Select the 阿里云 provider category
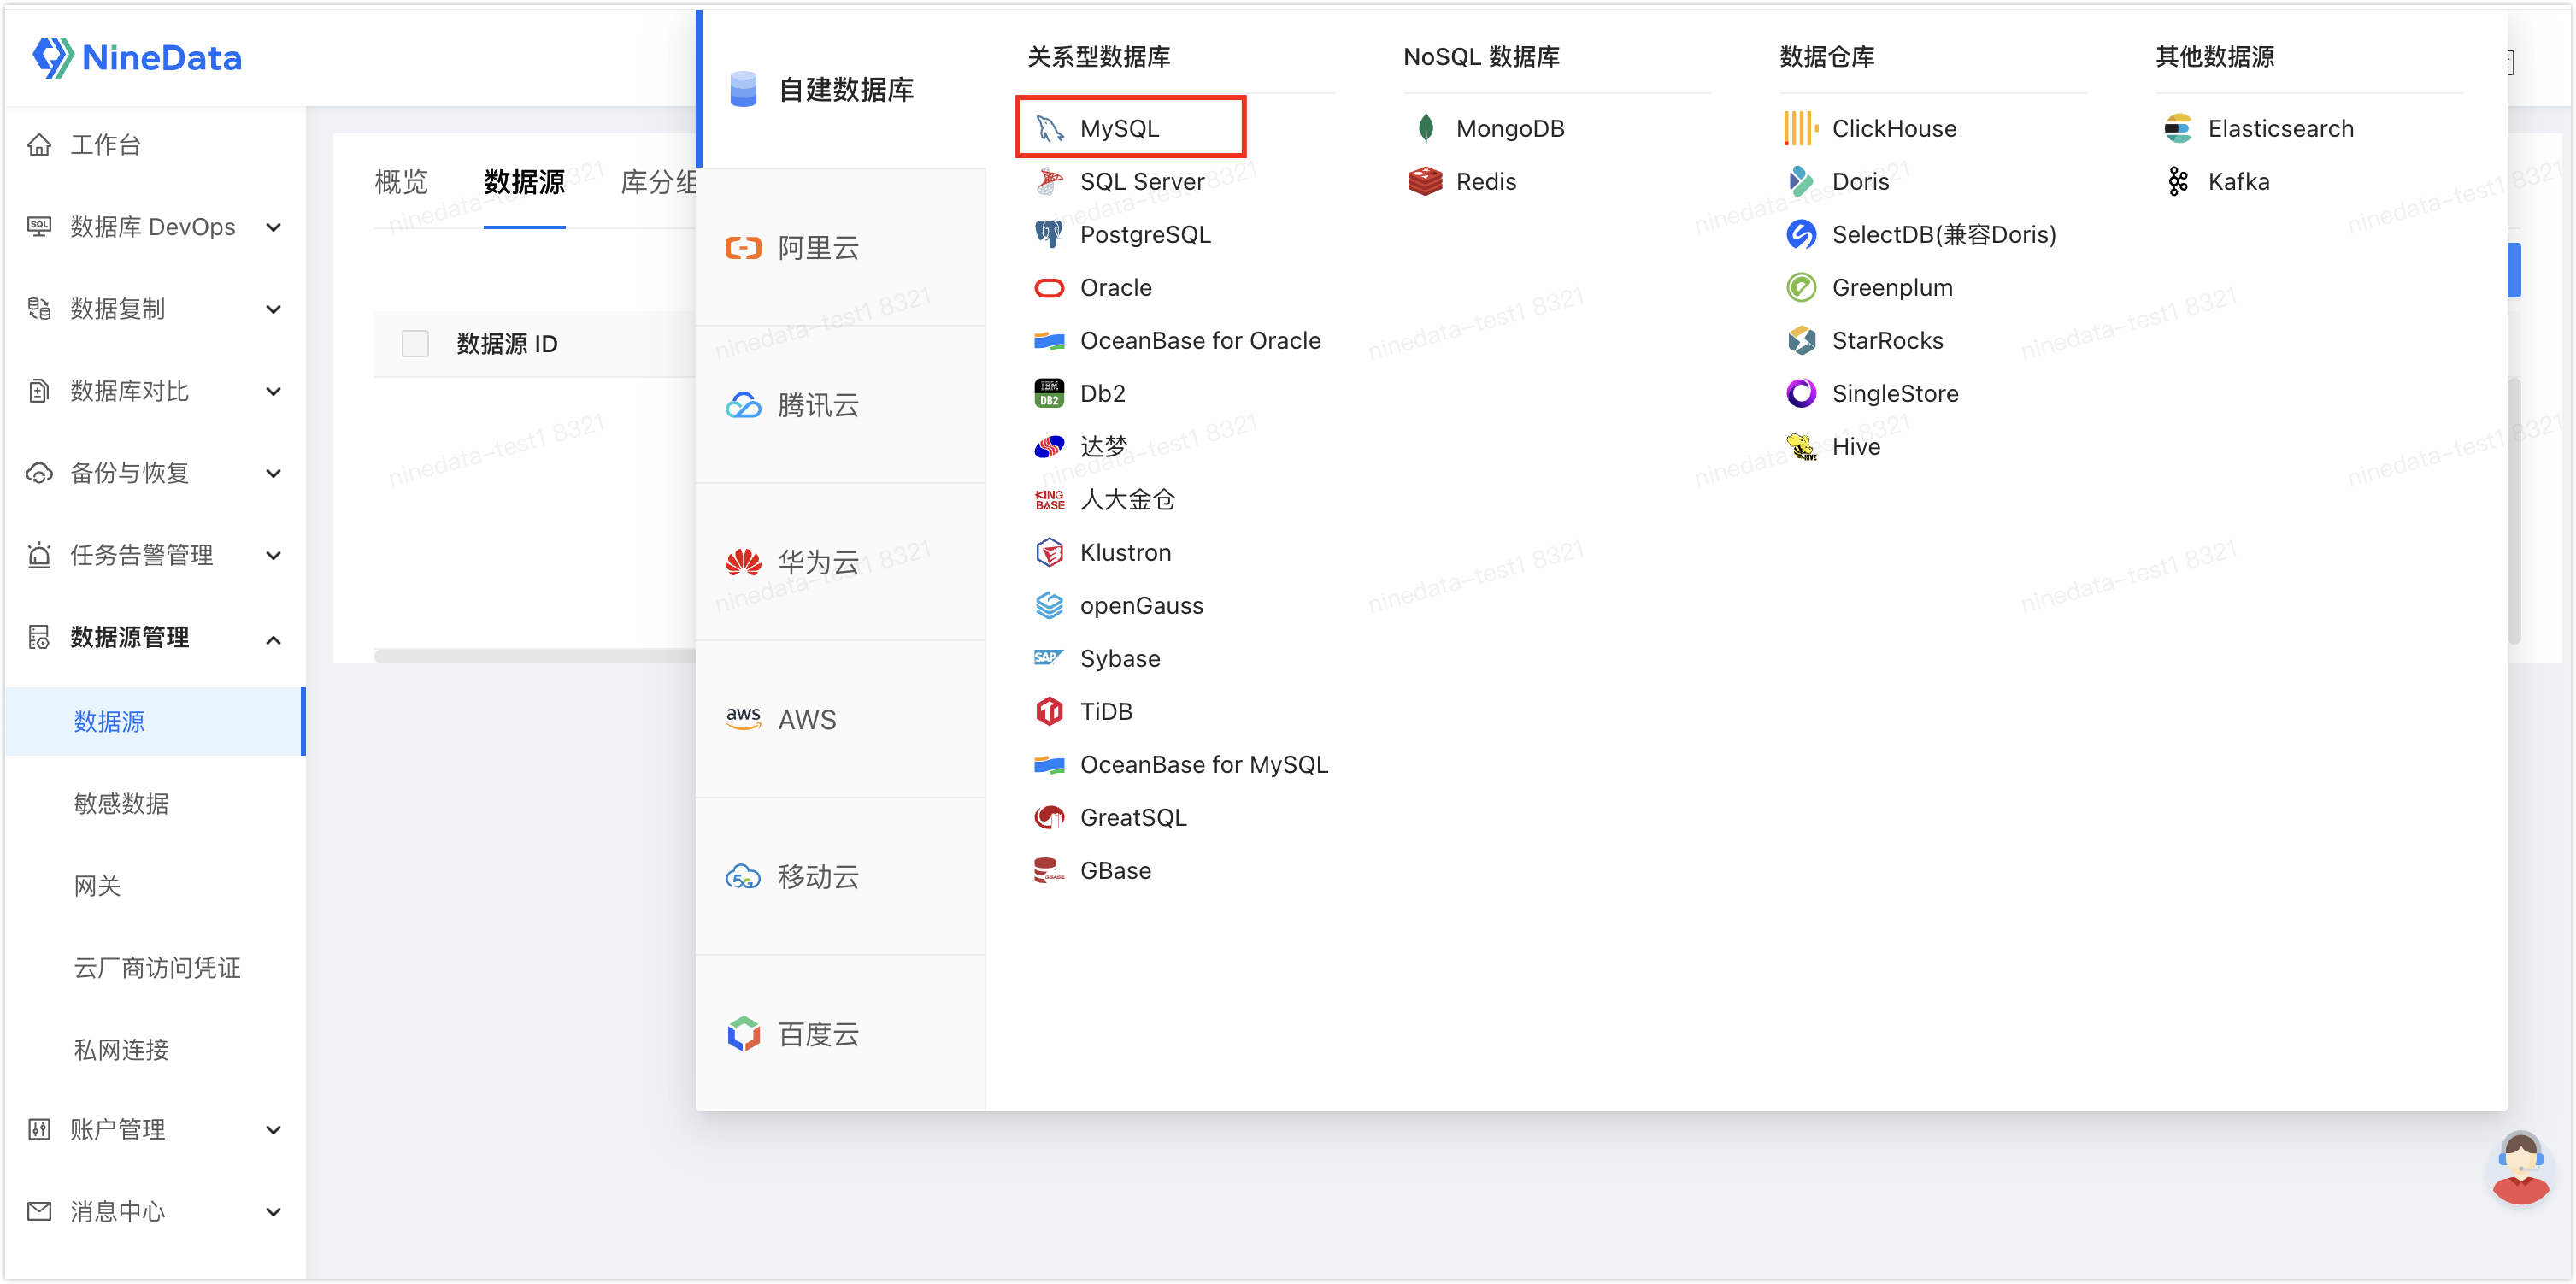The height and width of the screenshot is (1284, 2576). (x=818, y=248)
